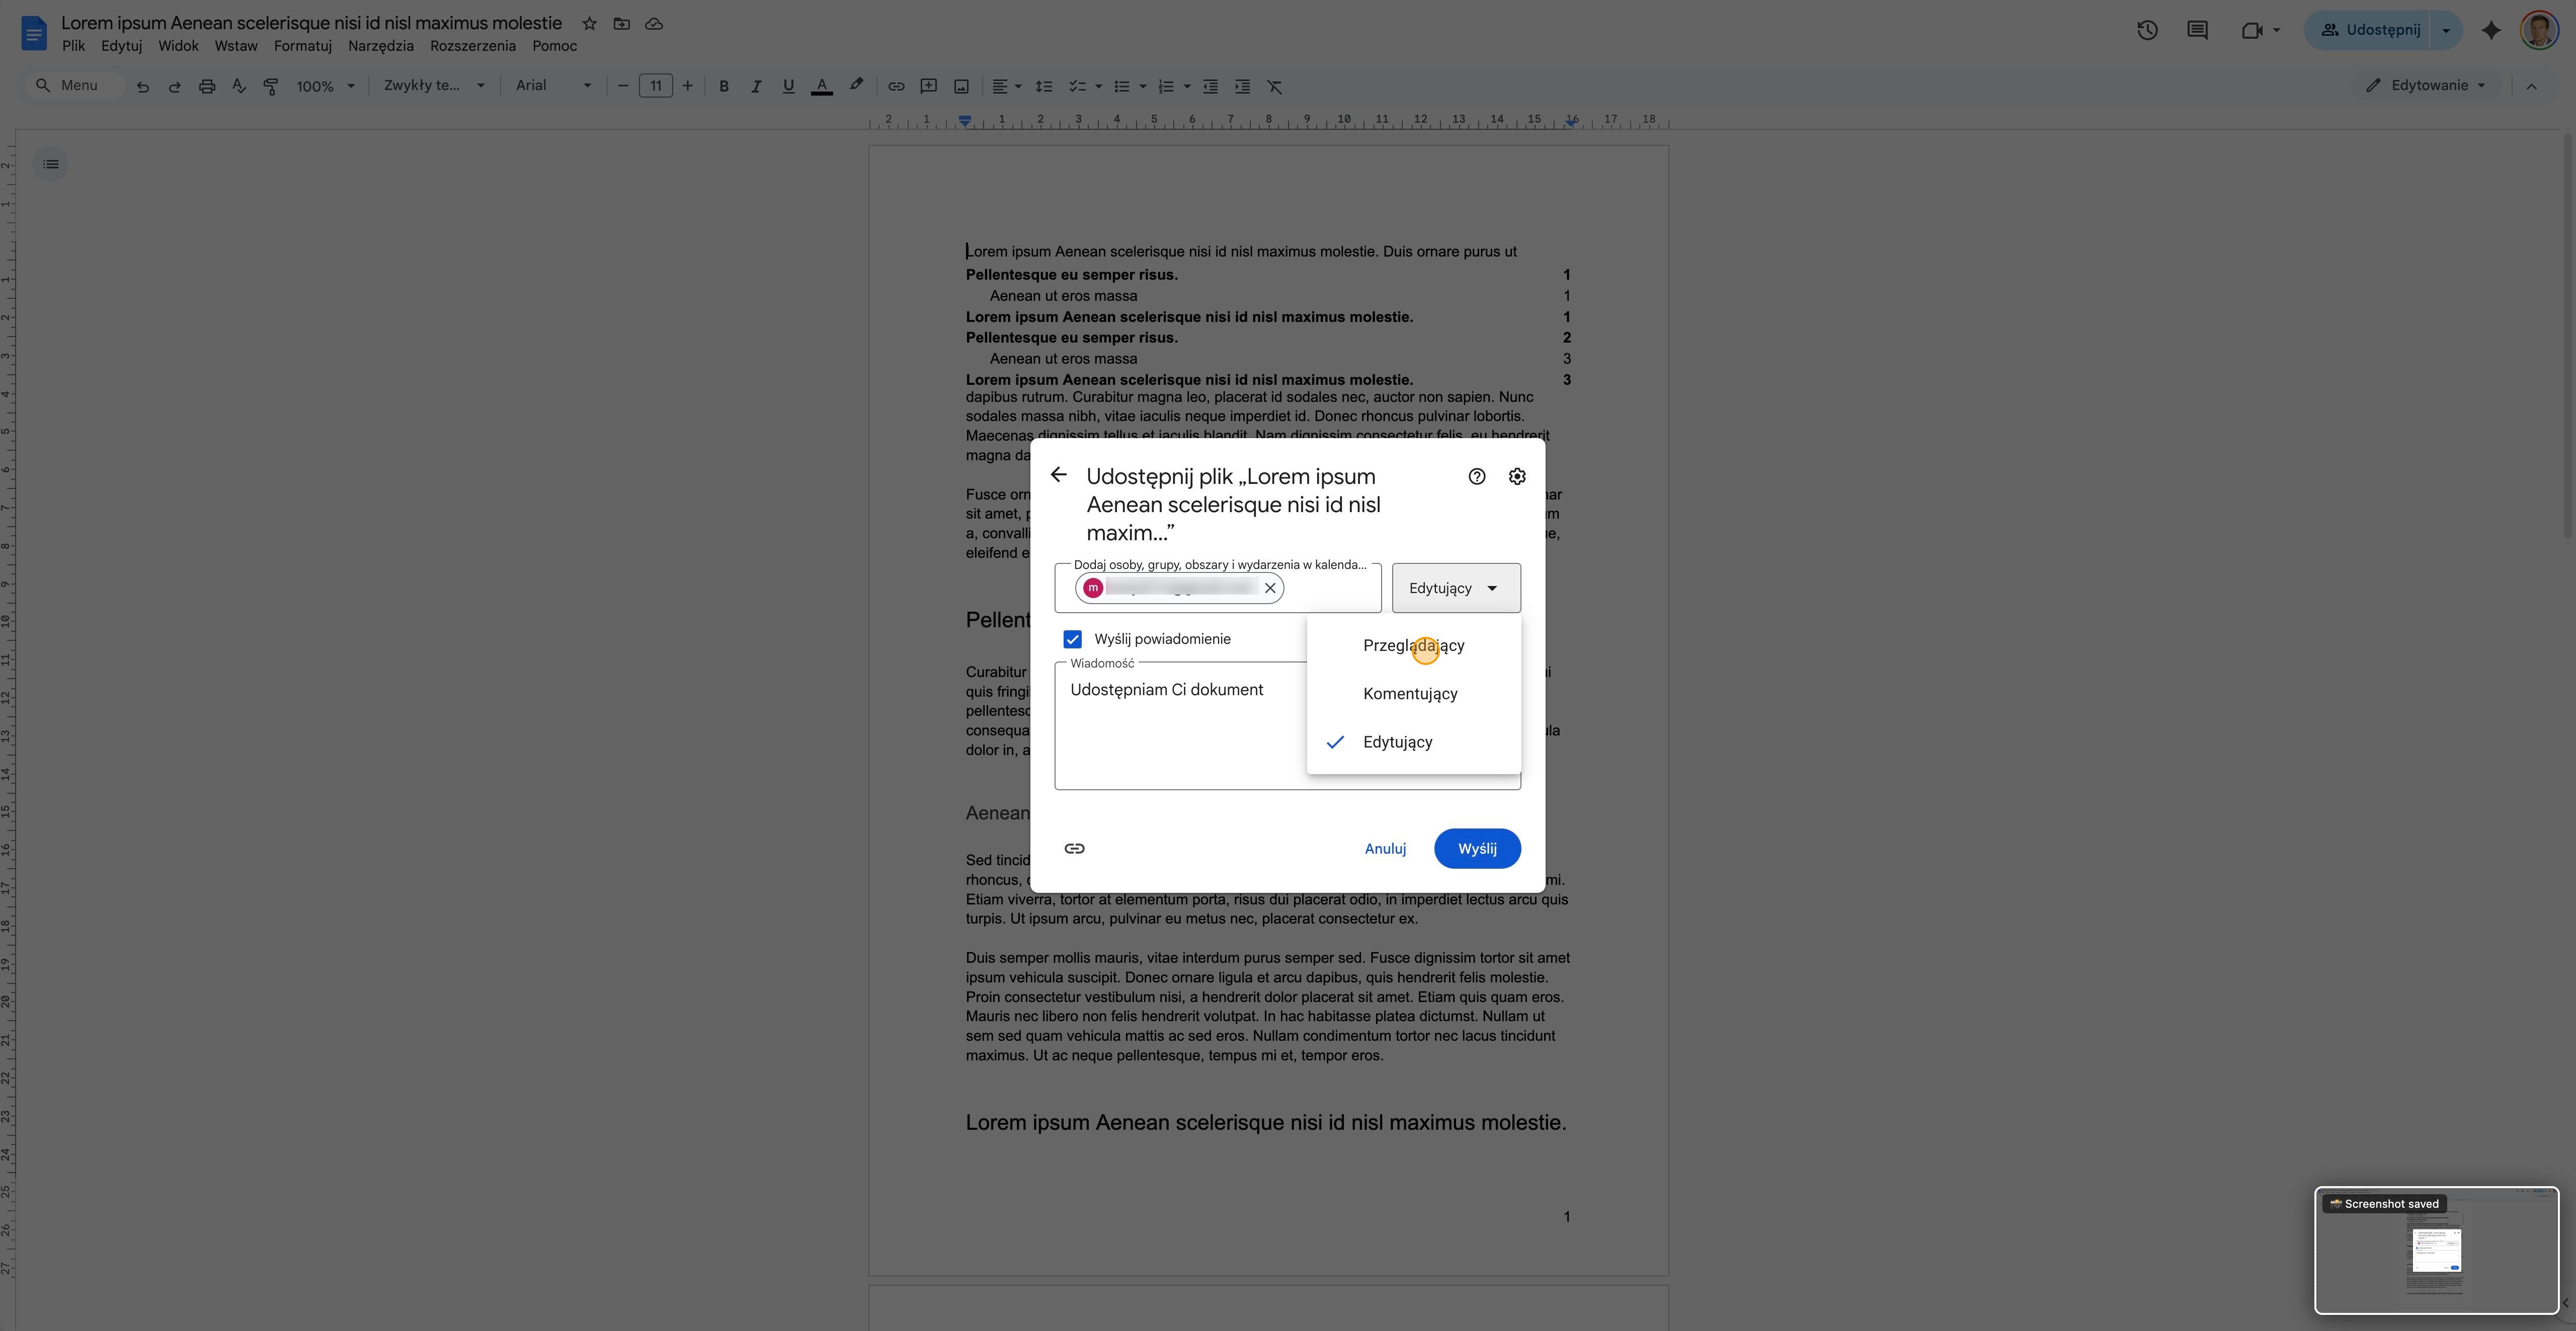
Task: Click the Anuluj button
Action: pos(1385,848)
